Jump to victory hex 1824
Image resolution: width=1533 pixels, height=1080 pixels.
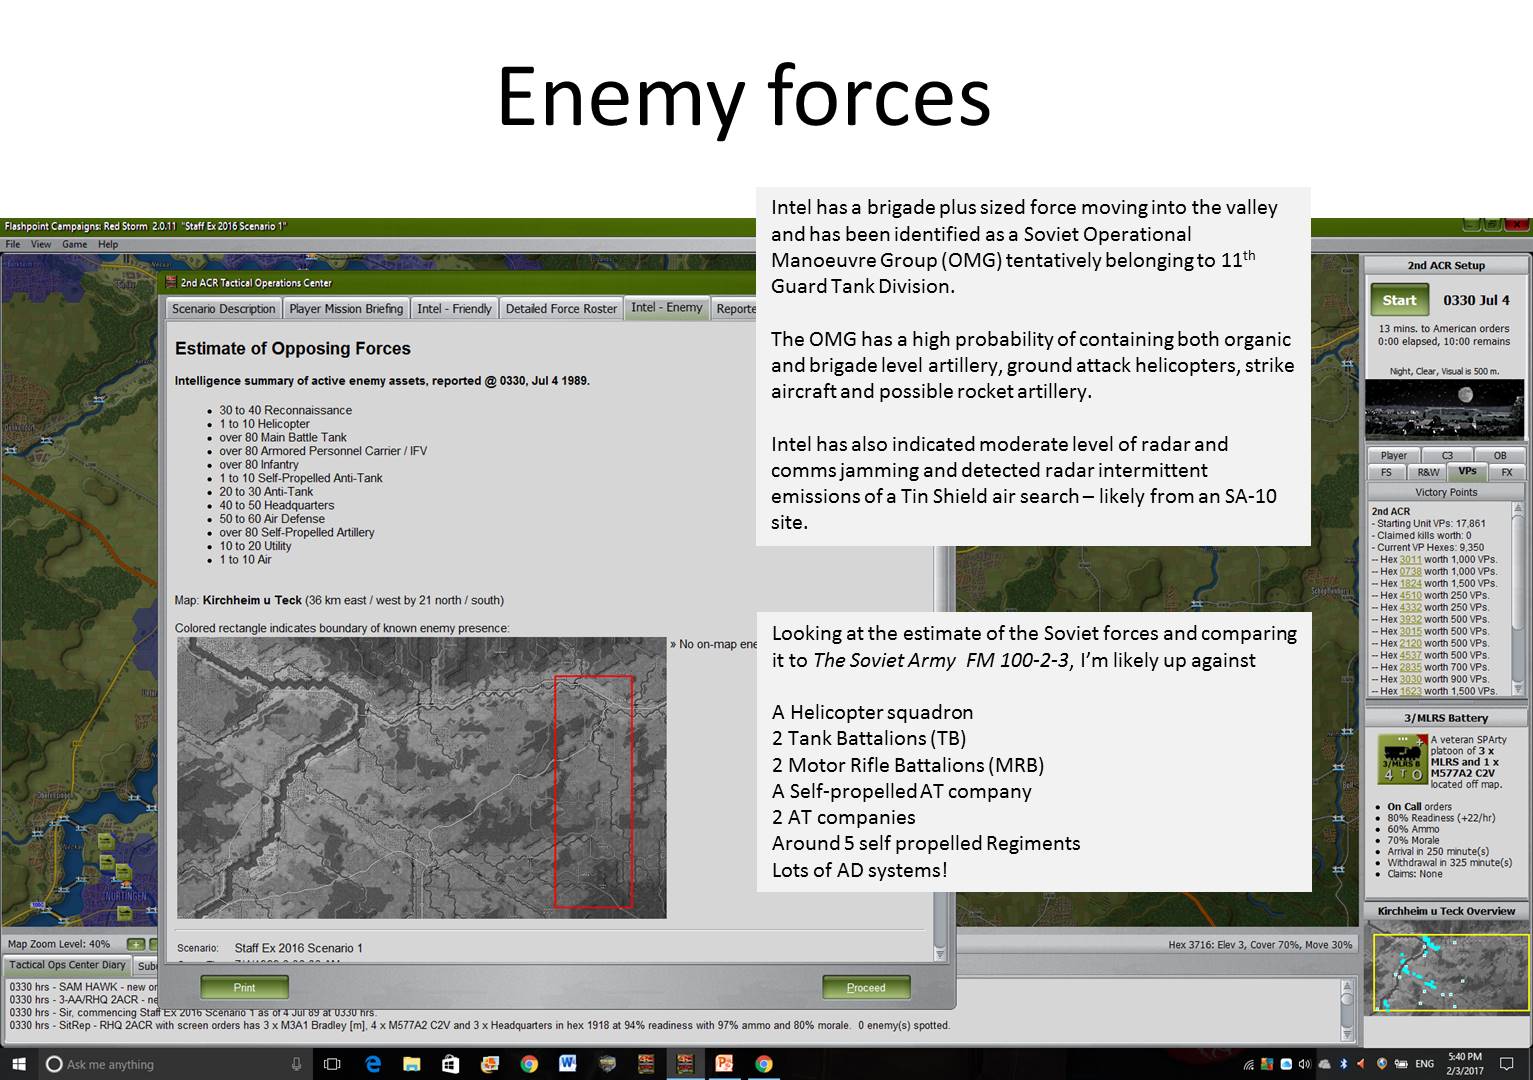point(1410,584)
